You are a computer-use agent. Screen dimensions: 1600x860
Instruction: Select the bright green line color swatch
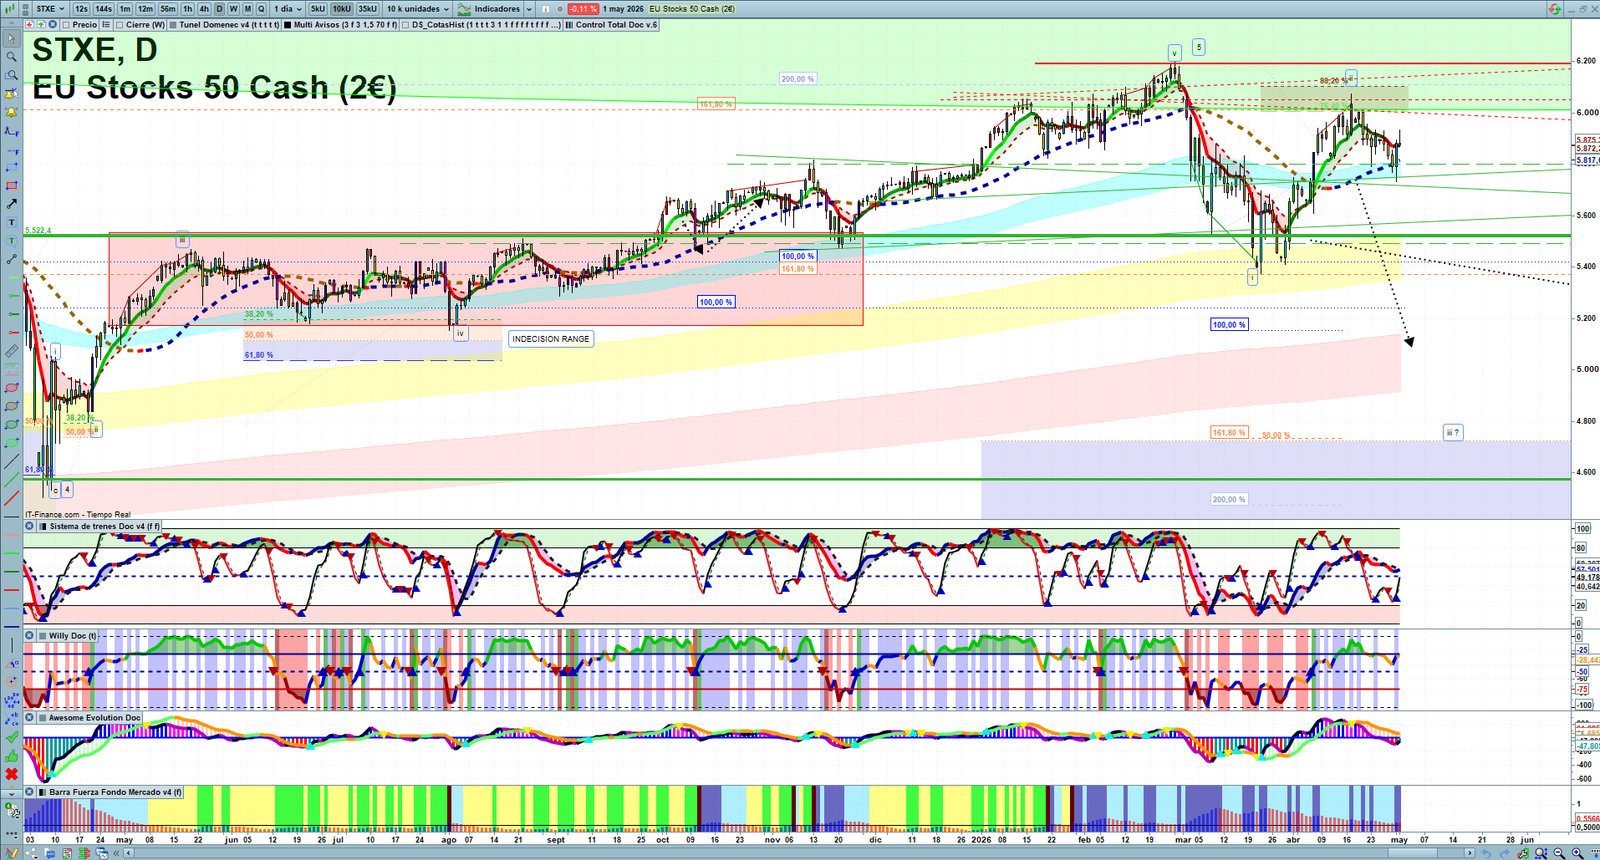coord(11,553)
